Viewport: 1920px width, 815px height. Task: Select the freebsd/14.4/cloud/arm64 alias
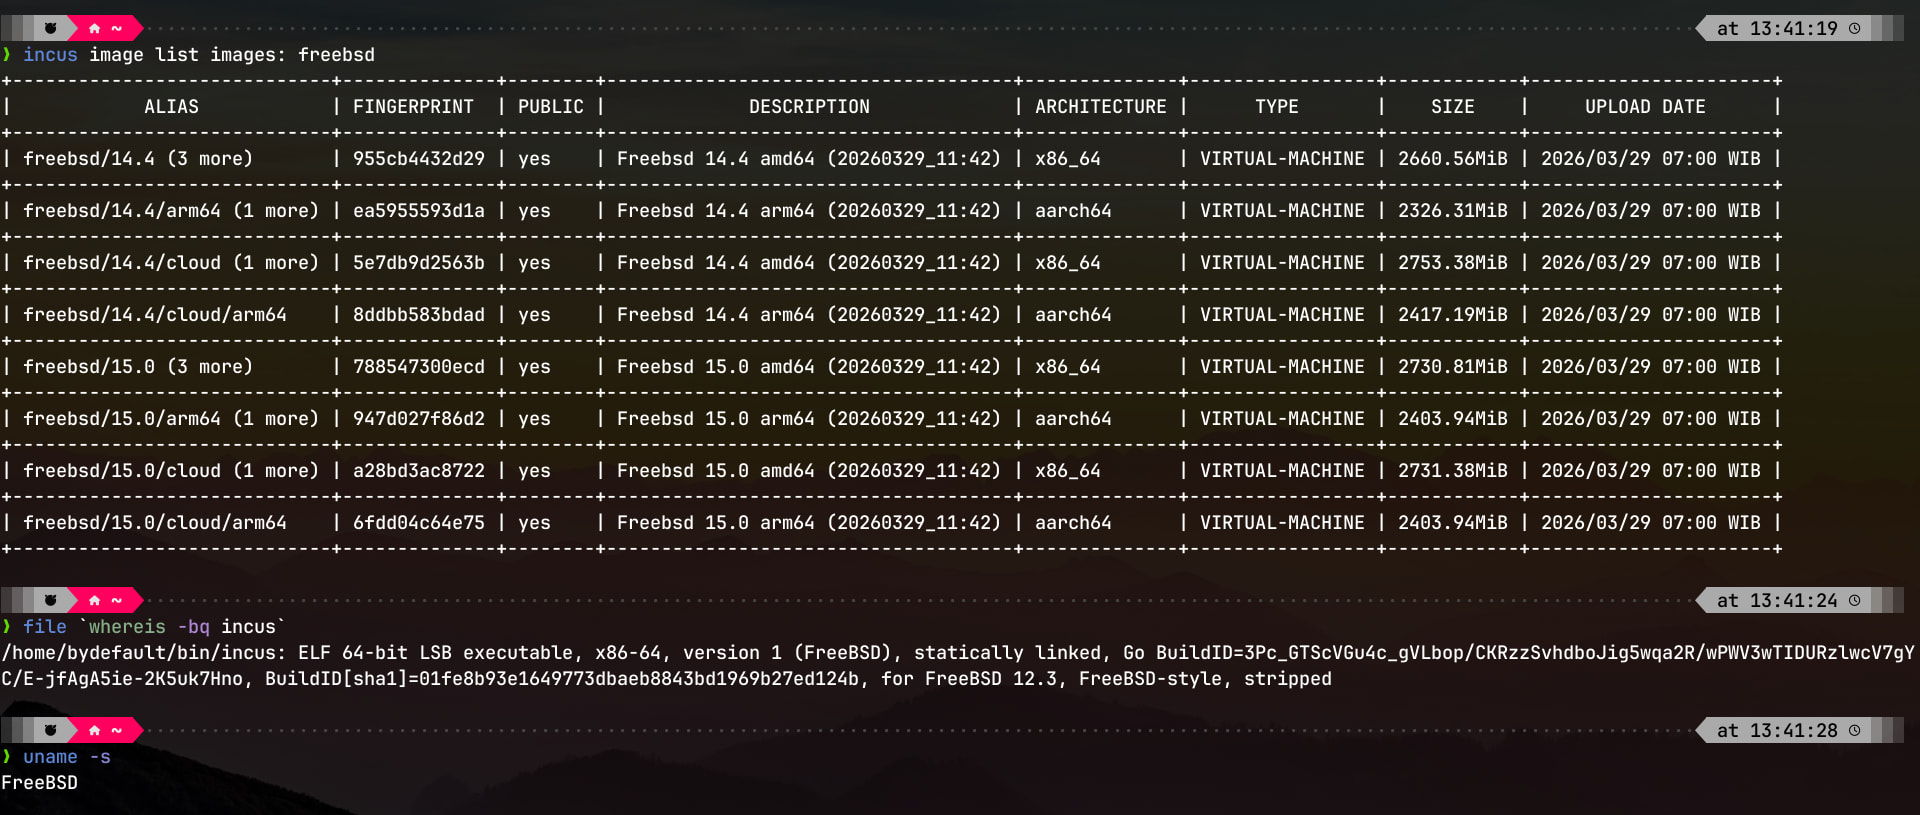155,315
